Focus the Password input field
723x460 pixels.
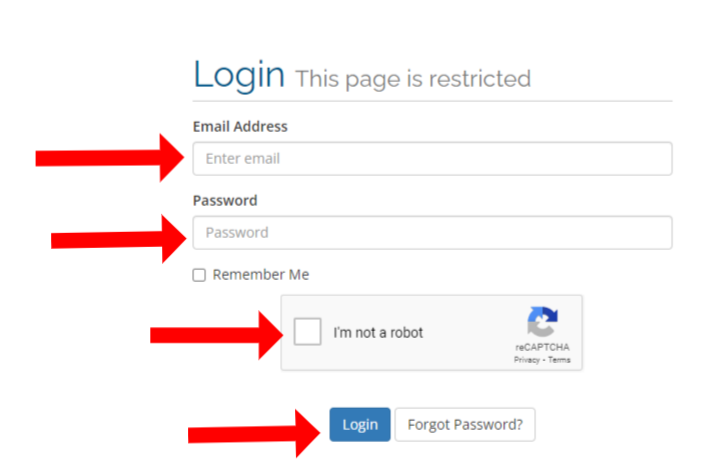pyautogui.click(x=432, y=233)
